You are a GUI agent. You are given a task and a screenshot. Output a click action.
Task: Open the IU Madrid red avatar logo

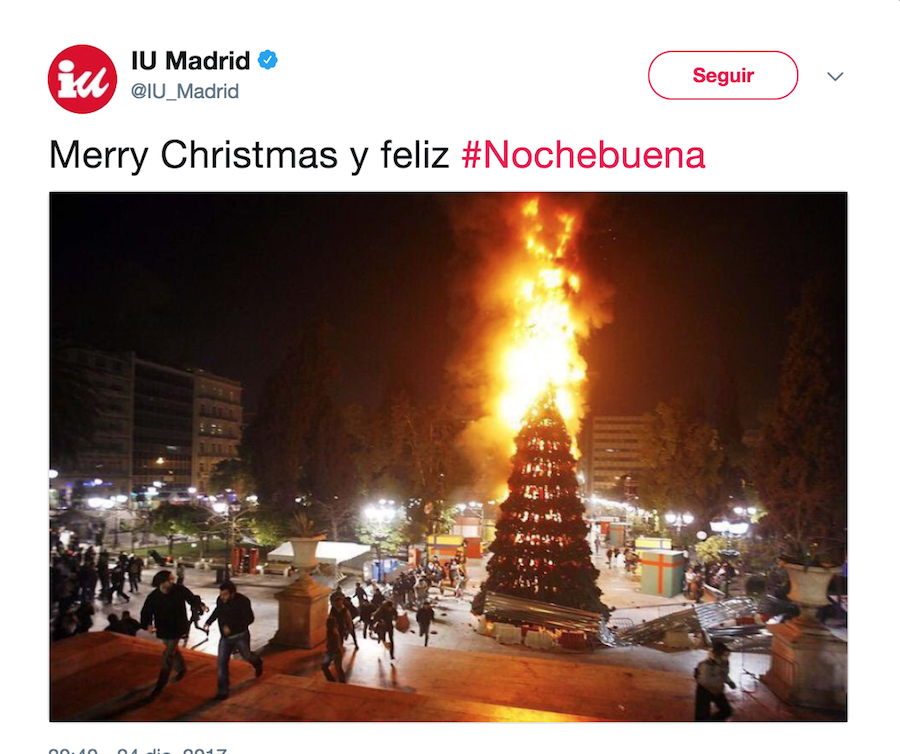[82, 79]
